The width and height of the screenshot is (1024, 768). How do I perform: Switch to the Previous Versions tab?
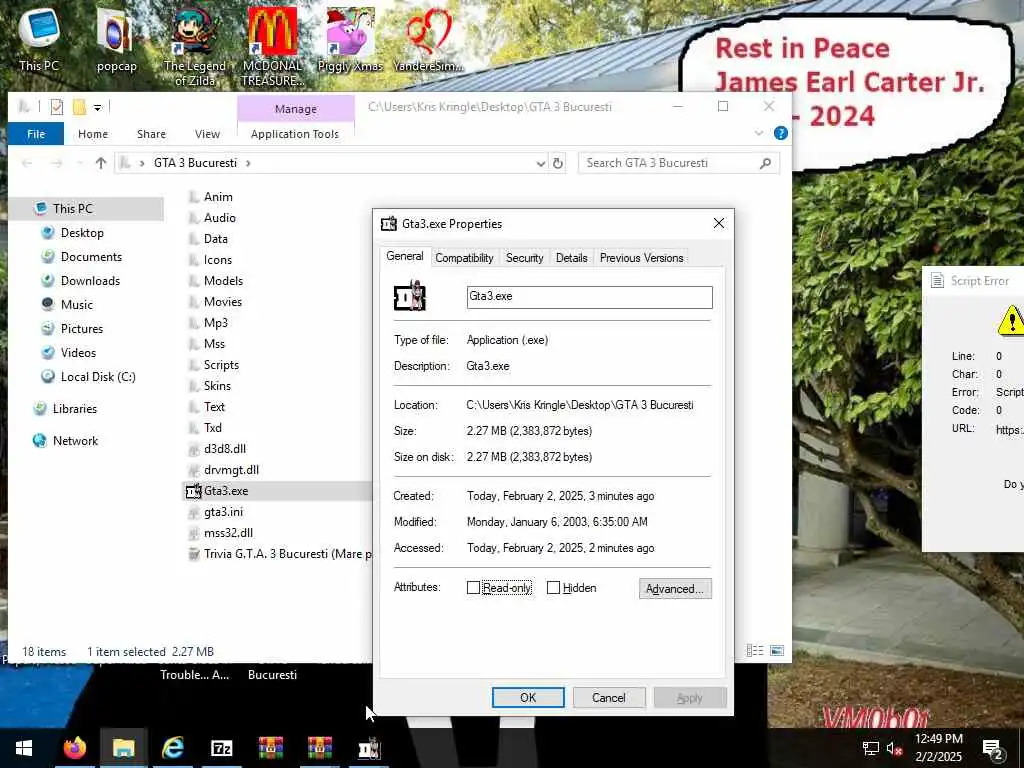pyautogui.click(x=641, y=258)
